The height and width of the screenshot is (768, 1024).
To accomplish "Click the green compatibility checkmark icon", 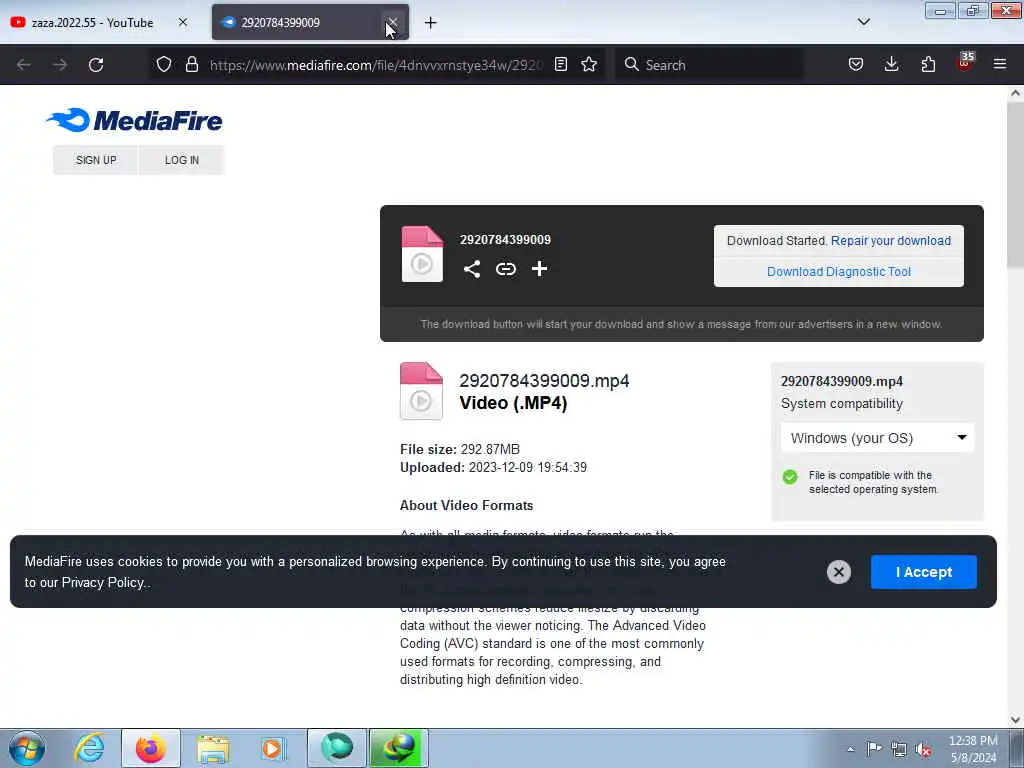I will [790, 477].
